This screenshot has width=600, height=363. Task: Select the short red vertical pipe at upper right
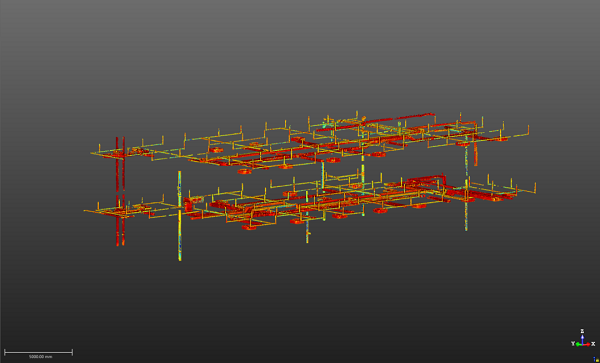pyautogui.click(x=476, y=153)
